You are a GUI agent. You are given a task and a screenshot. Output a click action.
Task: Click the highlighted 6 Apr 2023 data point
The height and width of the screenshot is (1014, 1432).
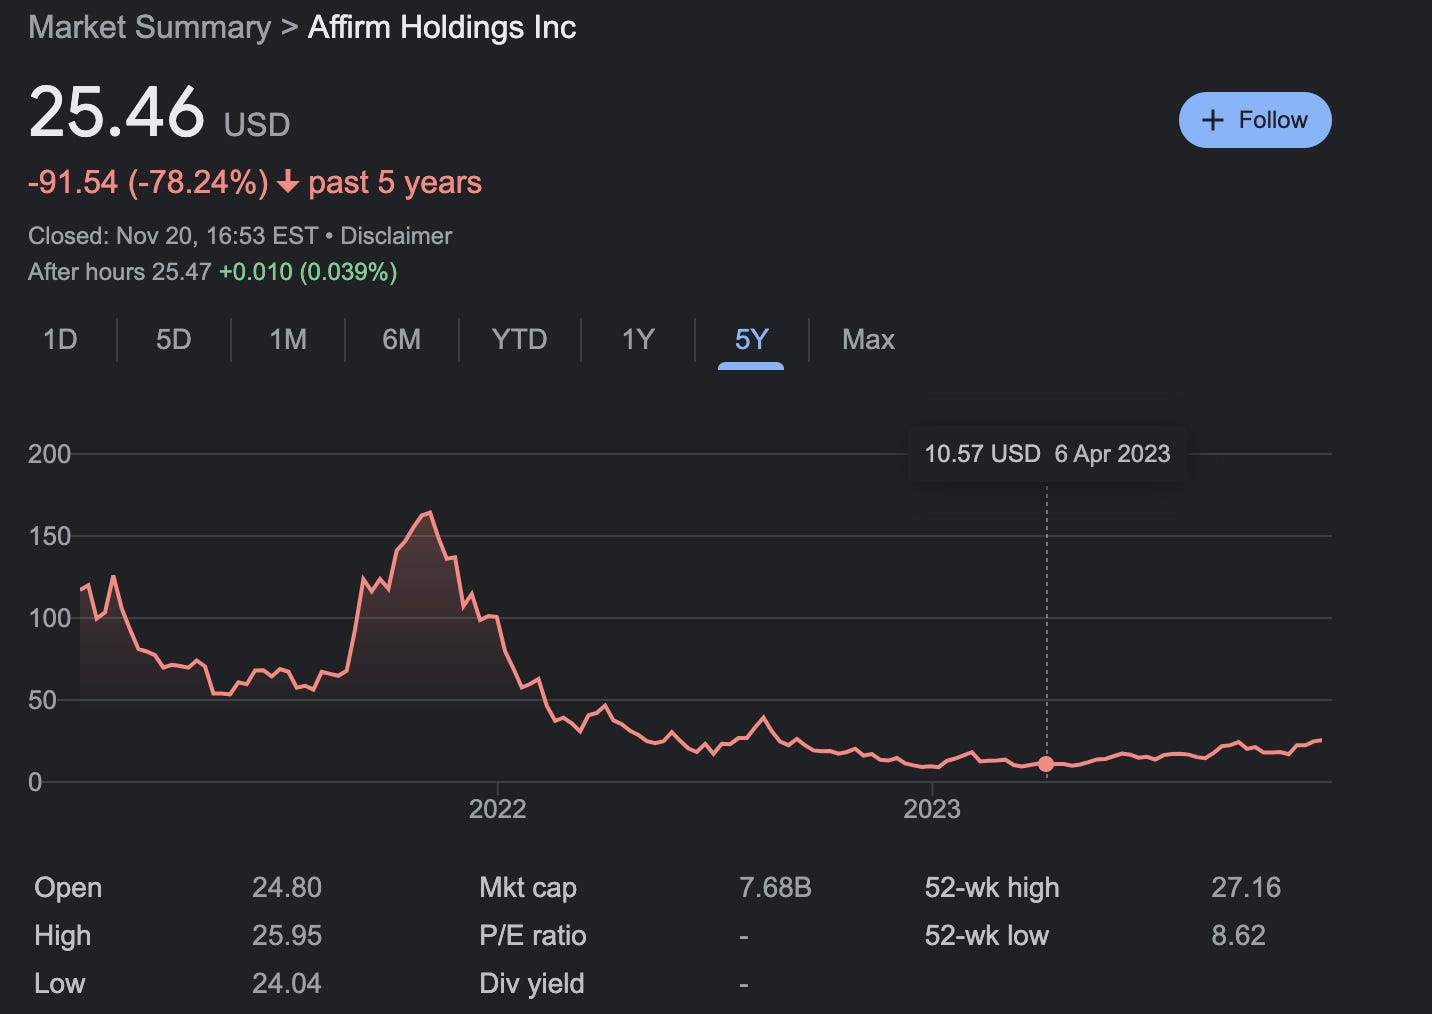(1046, 764)
